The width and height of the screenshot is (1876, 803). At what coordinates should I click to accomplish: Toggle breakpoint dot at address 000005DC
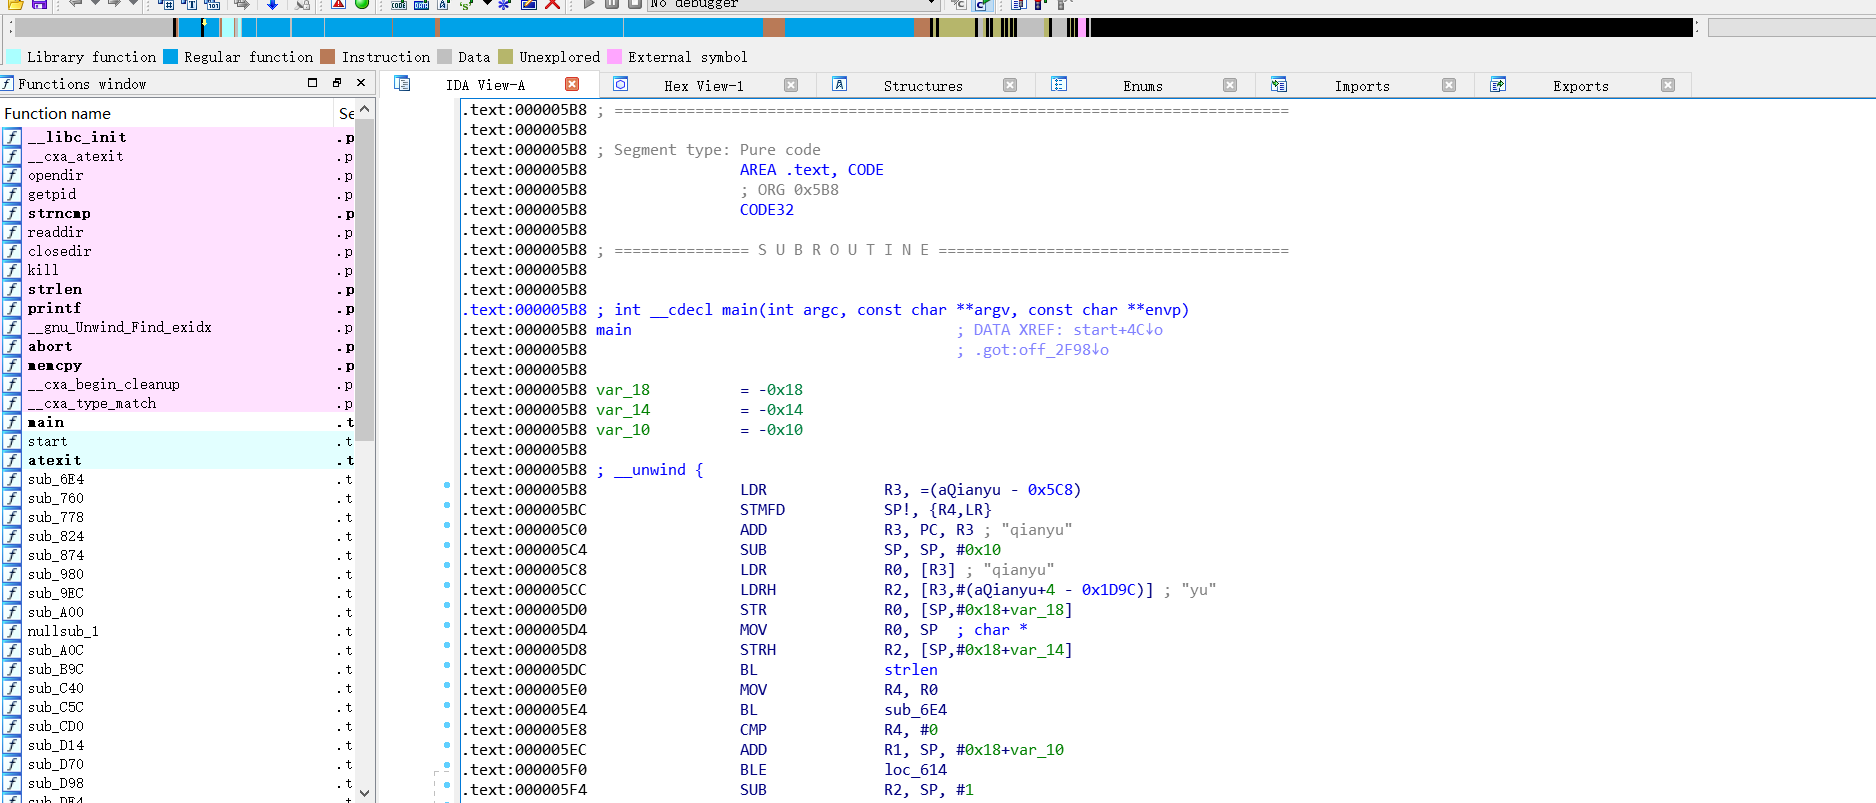pyautogui.click(x=447, y=665)
